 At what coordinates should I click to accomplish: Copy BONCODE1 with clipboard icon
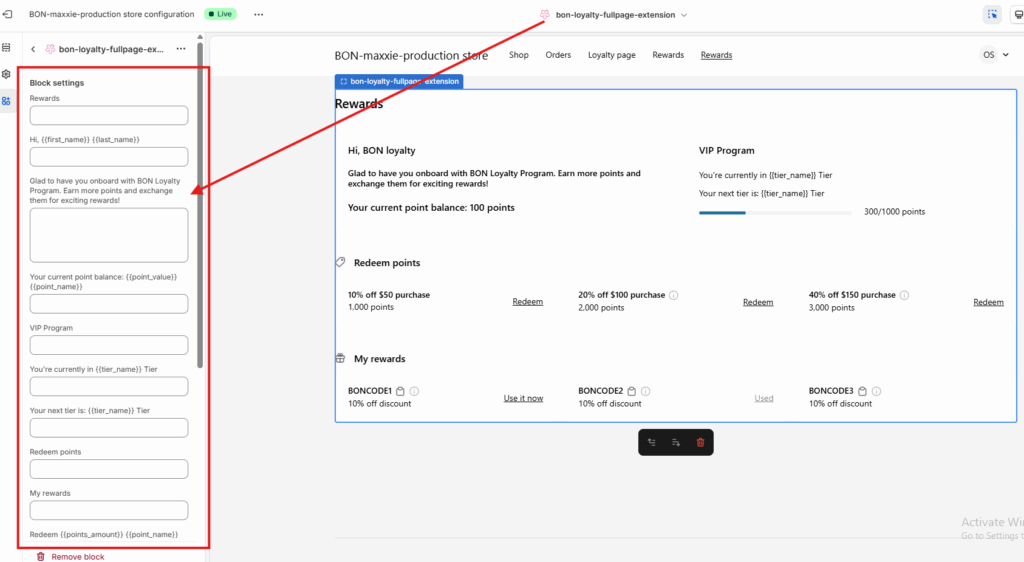point(400,391)
